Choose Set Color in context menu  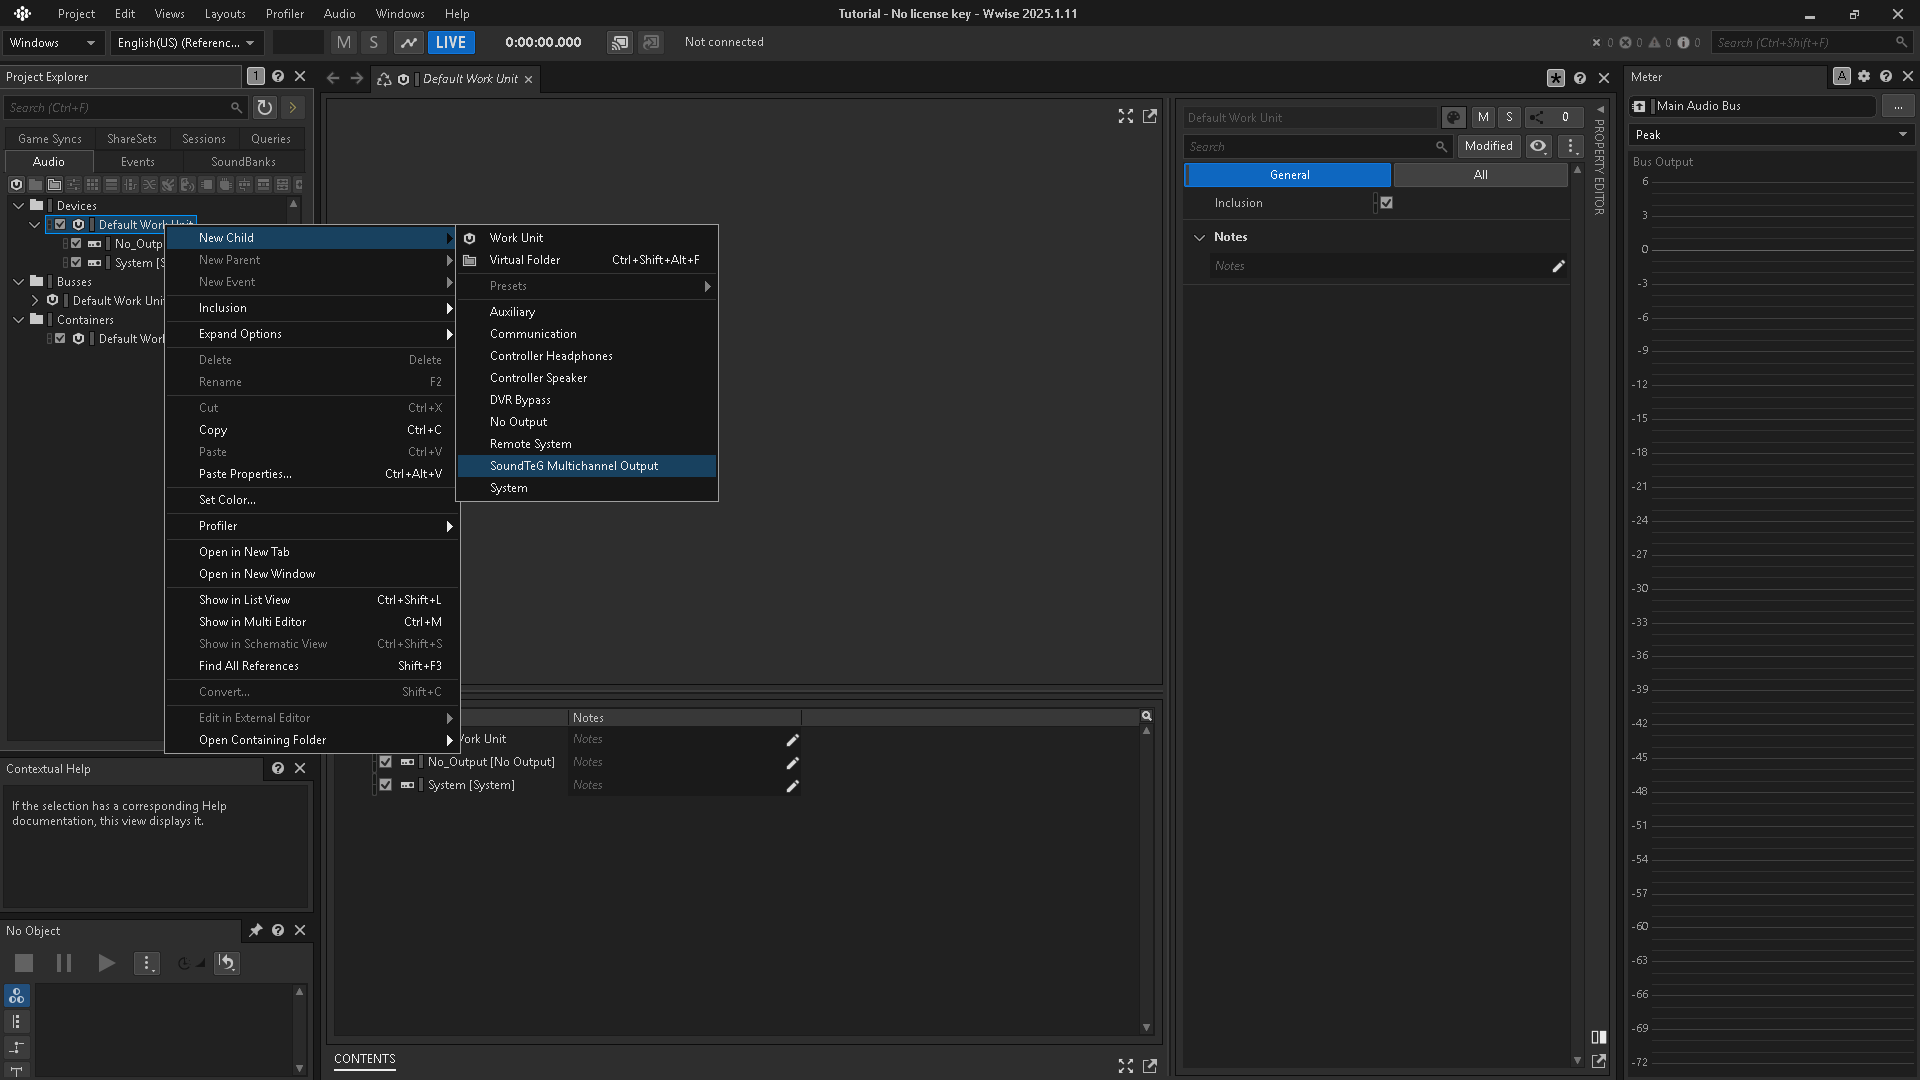(x=312, y=500)
